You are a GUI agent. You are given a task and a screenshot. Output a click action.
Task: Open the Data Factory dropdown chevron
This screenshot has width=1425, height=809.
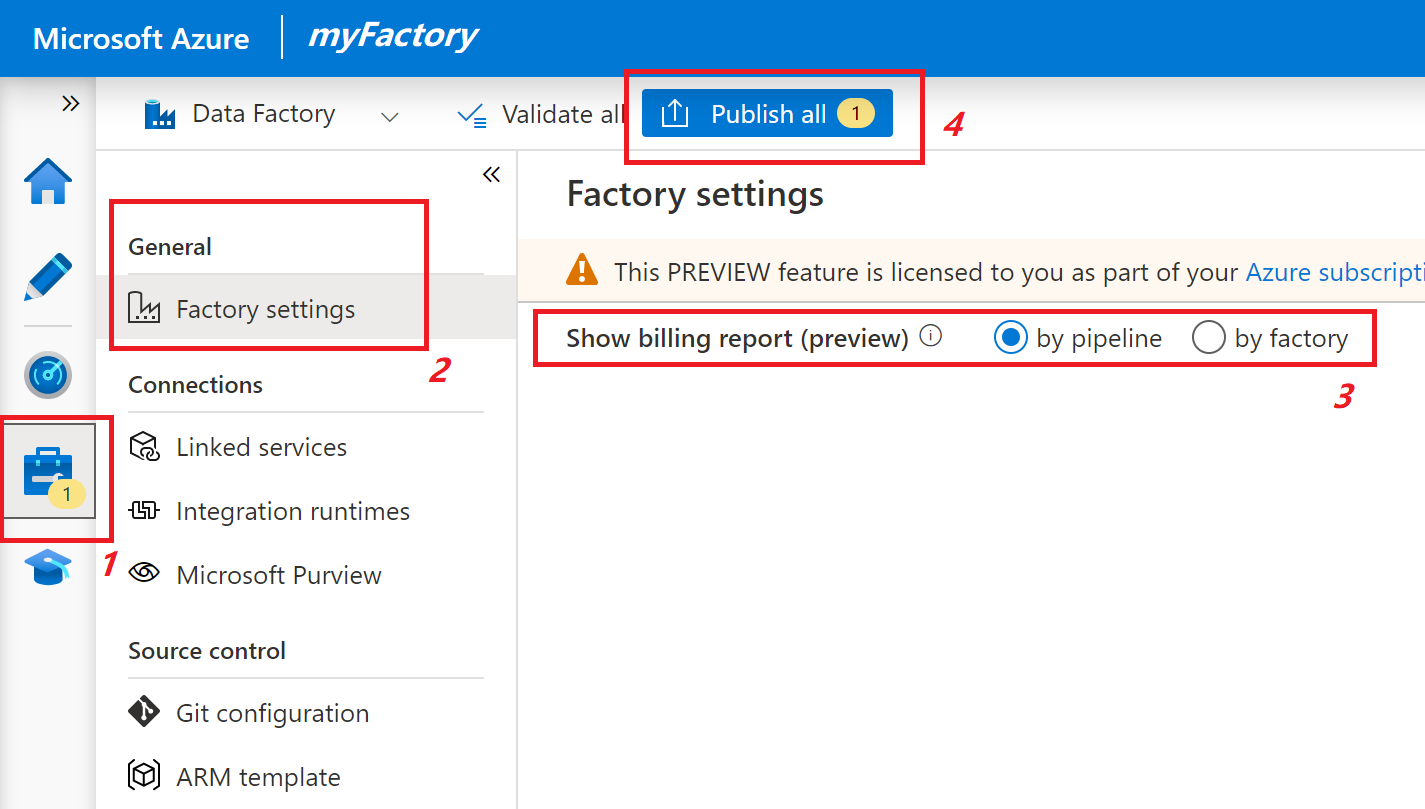pos(389,115)
